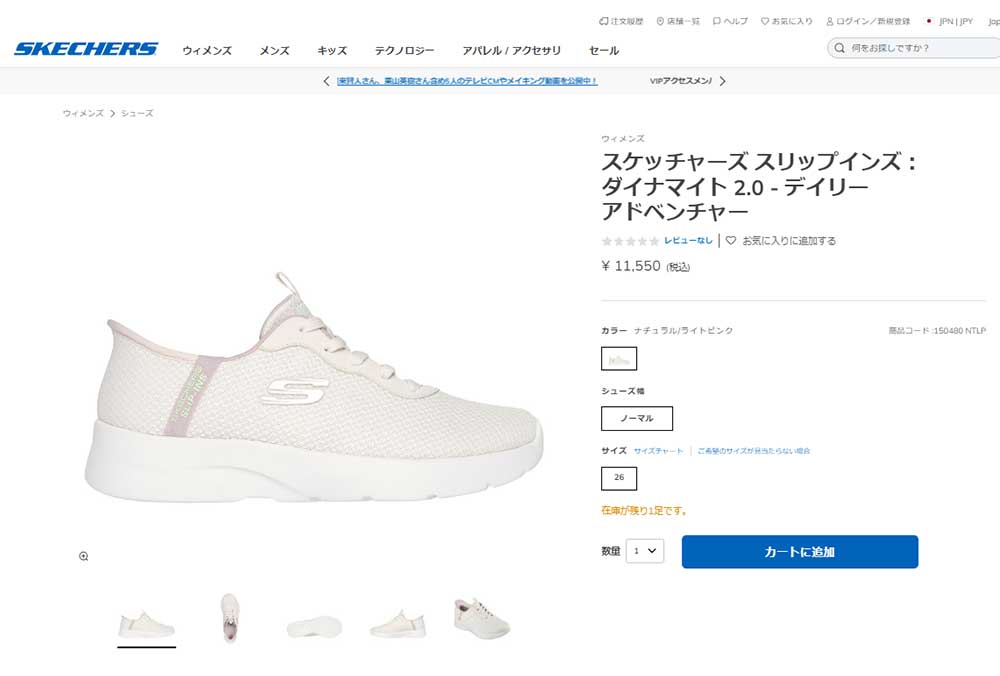Screen dimensions: 1000x676
Task: Open the セール menu
Action: pyautogui.click(x=604, y=50)
